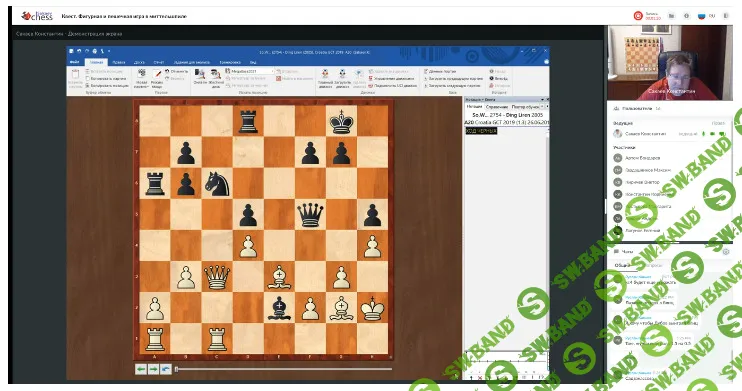This screenshot has width=742, height=391.
Task: Click the step forward green arrow button
Action: coord(153,369)
